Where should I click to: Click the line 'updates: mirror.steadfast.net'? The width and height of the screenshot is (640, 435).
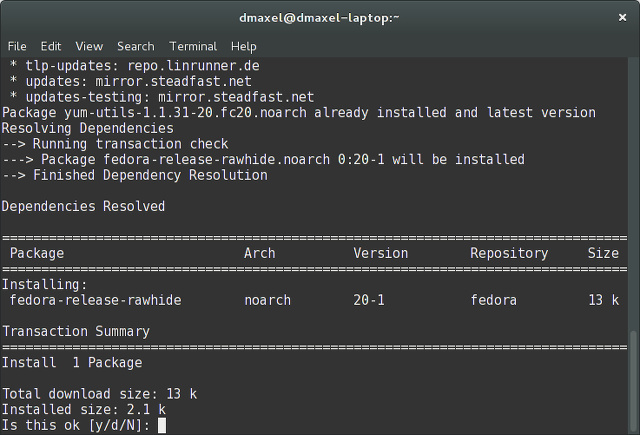(139, 82)
